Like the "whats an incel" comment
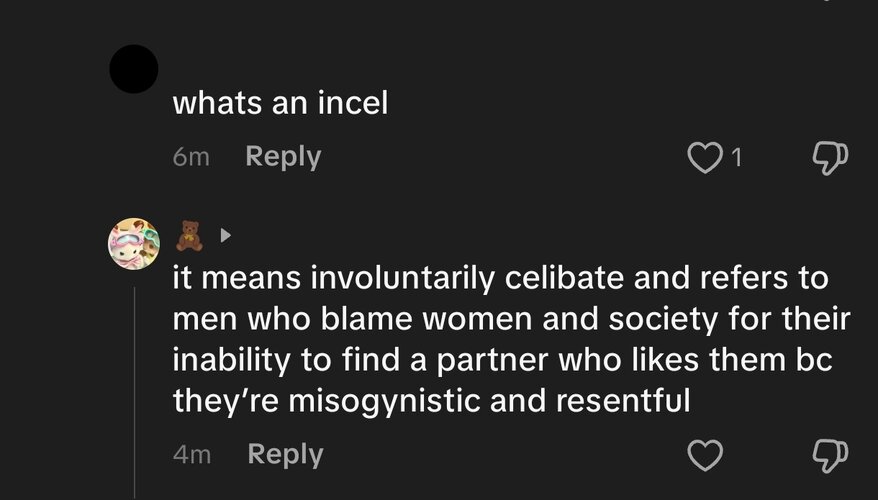The image size is (878, 500). 704,157
